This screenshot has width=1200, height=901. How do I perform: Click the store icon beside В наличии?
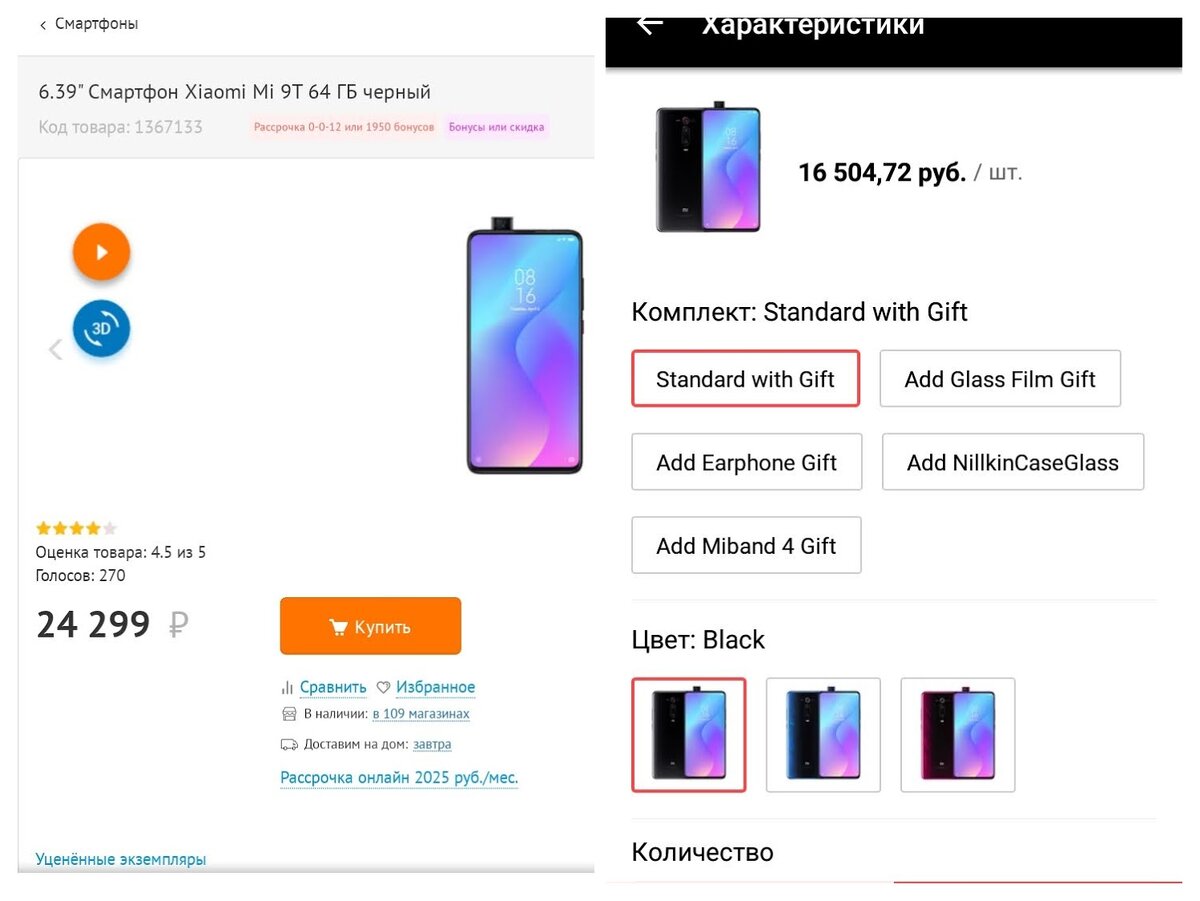tap(288, 713)
